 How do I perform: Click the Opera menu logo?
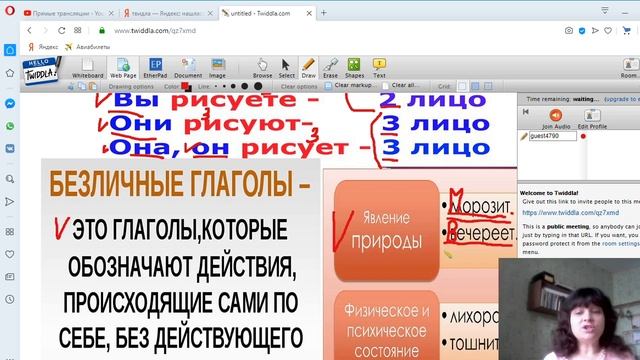[9, 11]
